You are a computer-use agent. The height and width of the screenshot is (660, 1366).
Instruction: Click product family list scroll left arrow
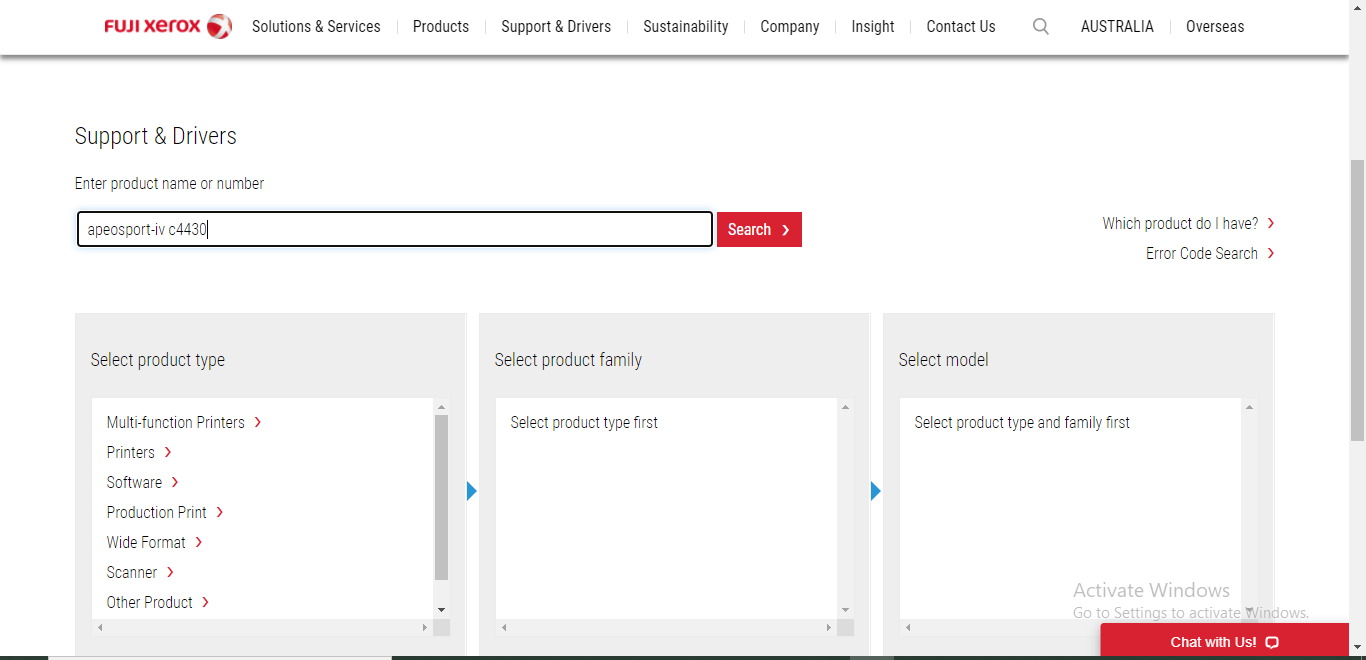point(504,628)
